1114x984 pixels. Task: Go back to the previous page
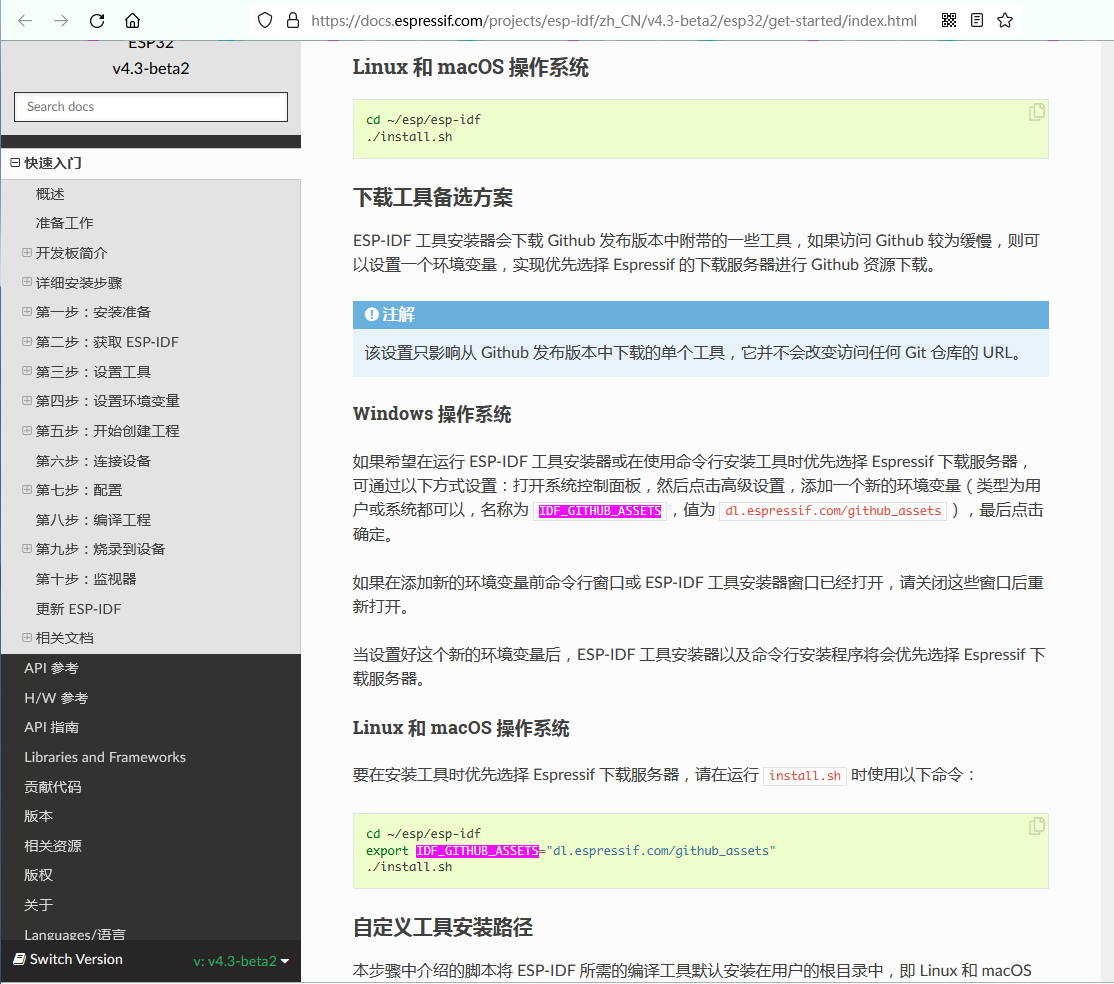pyautogui.click(x=25, y=21)
